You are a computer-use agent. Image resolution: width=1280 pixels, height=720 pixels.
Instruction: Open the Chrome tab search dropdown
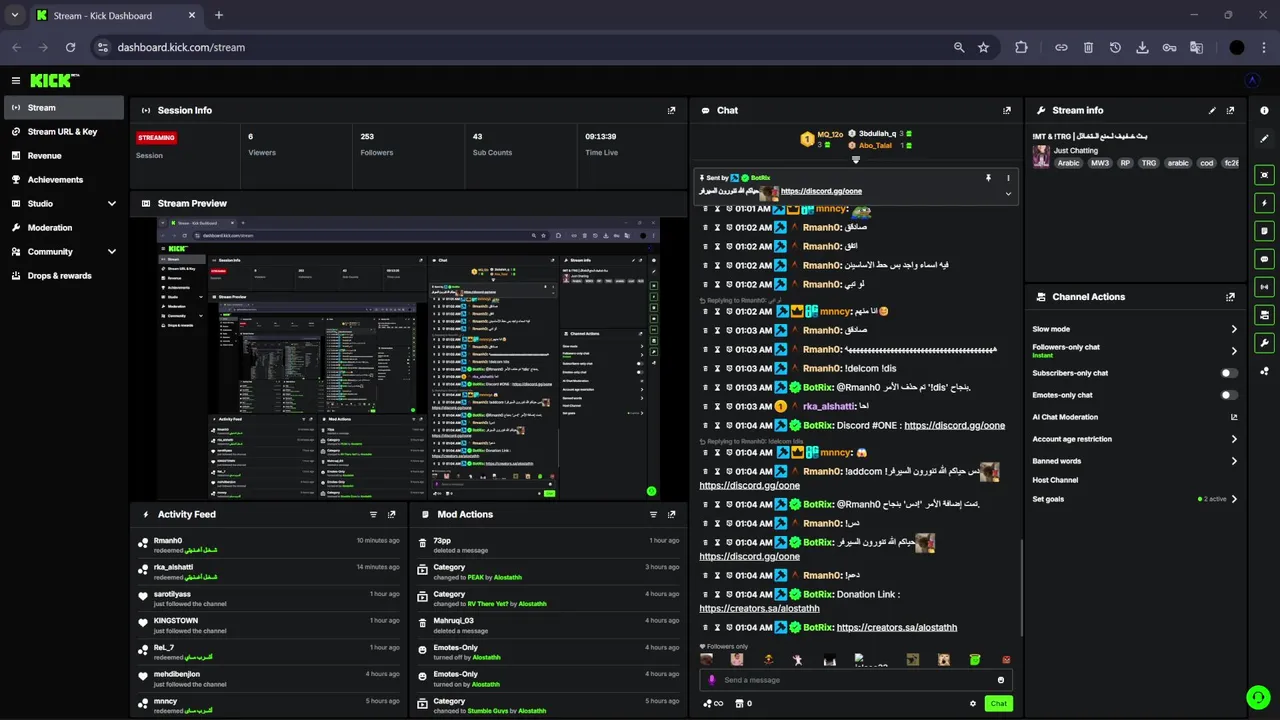(x=15, y=15)
